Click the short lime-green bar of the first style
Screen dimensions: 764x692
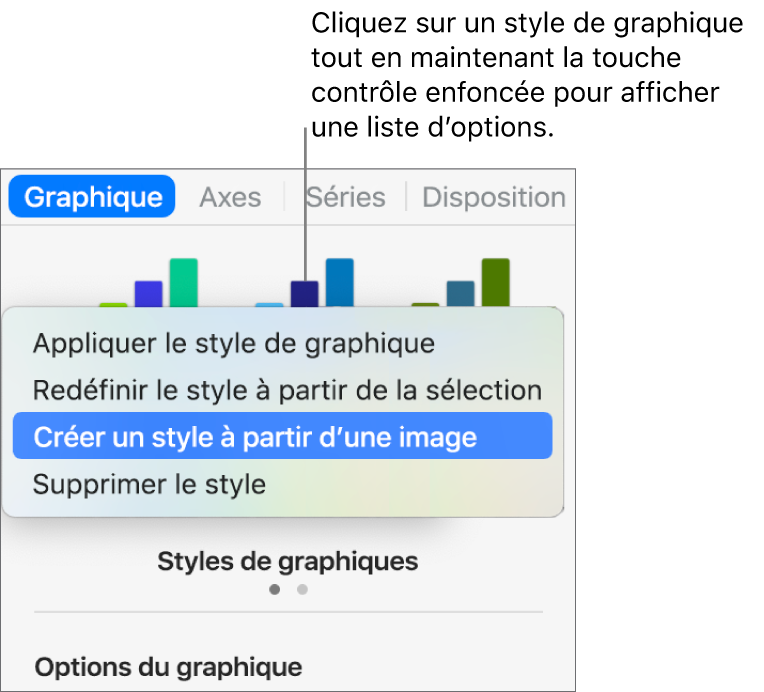(113, 304)
